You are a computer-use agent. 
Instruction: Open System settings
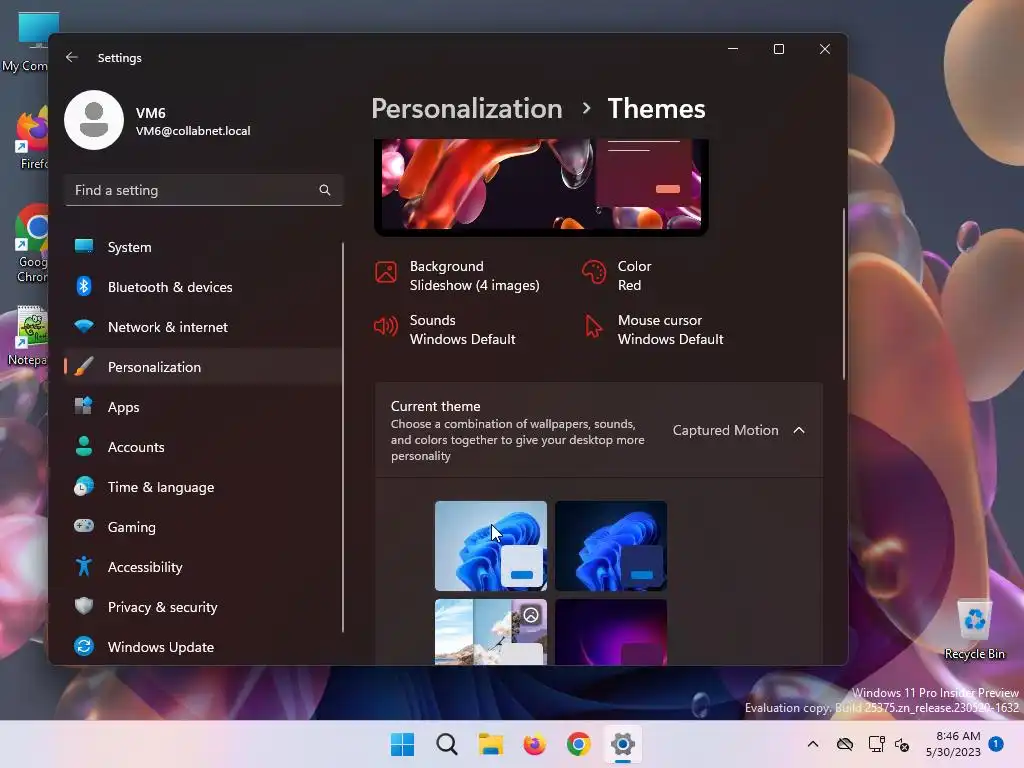[x=202, y=247]
